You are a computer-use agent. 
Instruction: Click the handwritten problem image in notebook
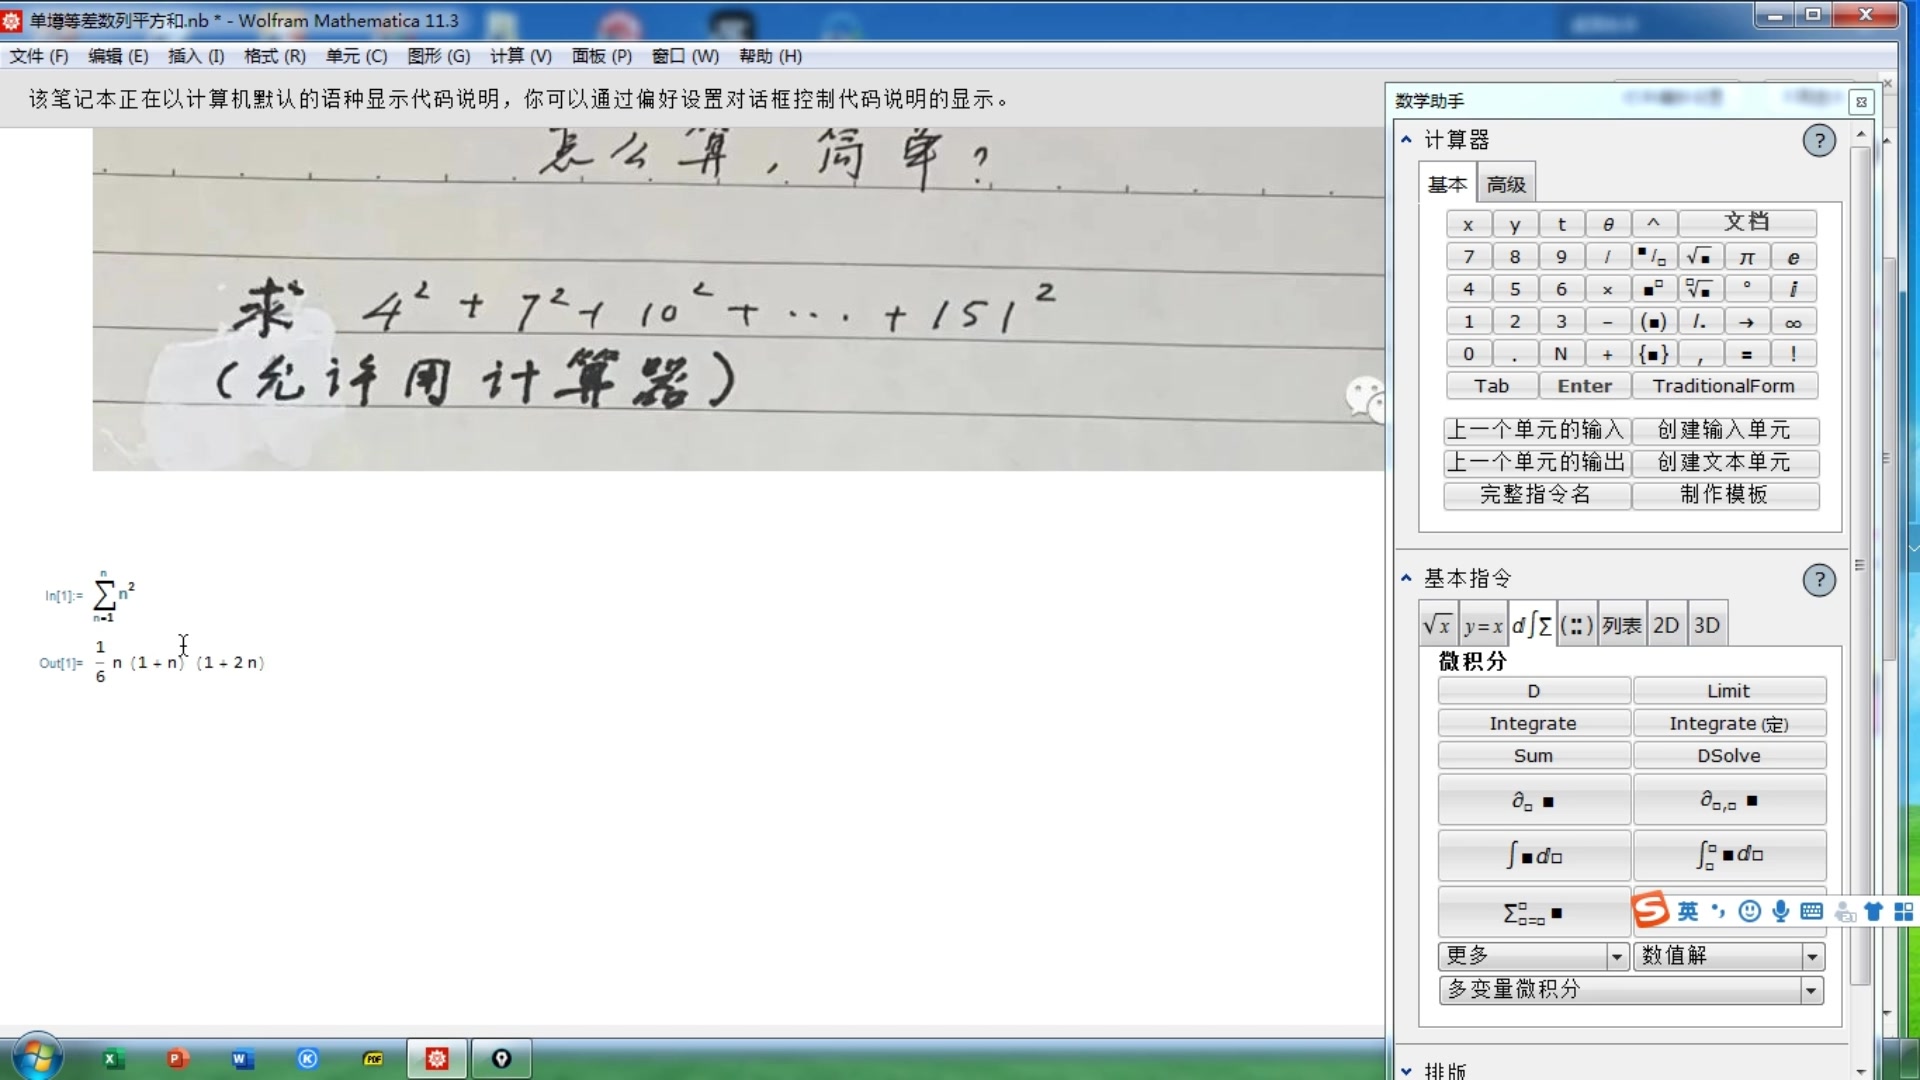pyautogui.click(x=738, y=298)
